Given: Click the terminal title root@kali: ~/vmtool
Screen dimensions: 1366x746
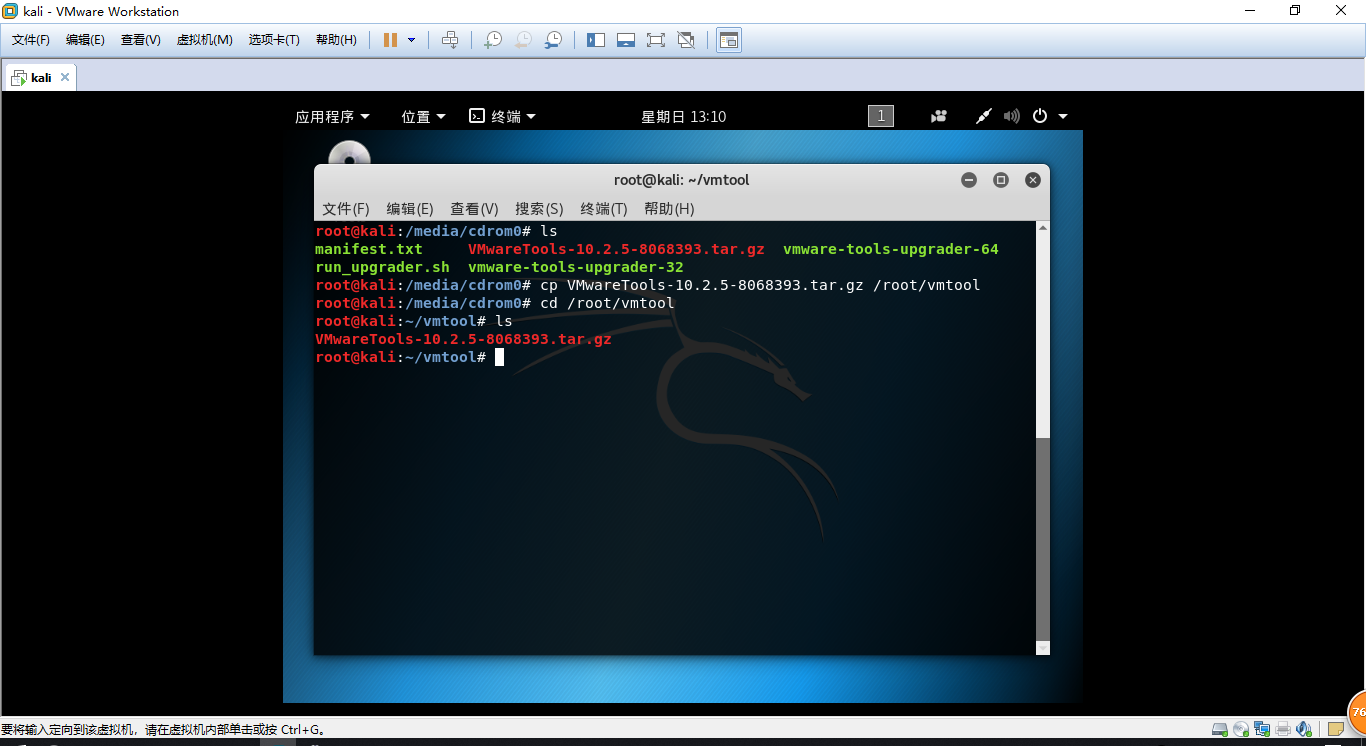Looking at the screenshot, I should pos(681,180).
